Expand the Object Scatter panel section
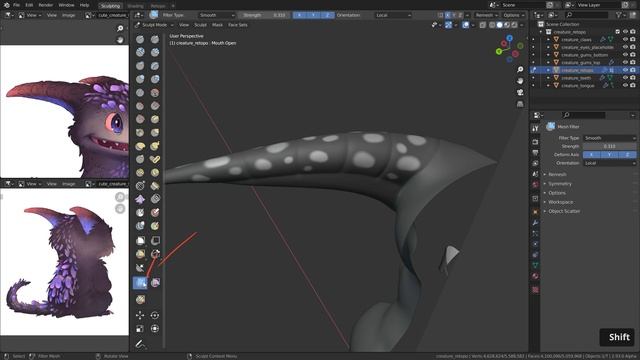This screenshot has width=640, height=360. (x=564, y=211)
